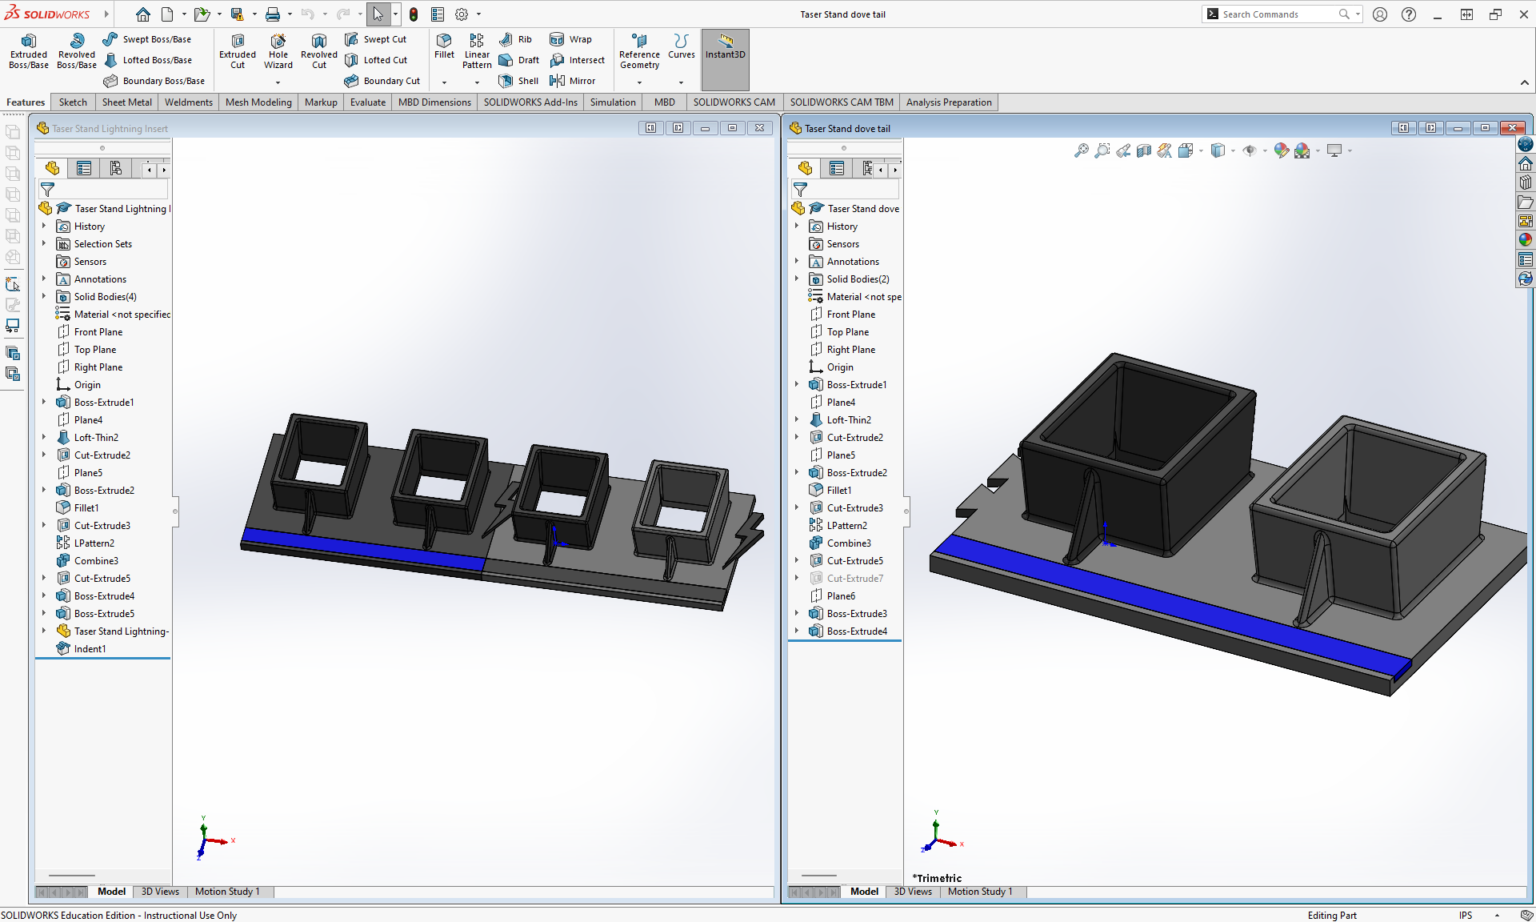Click 3D Views tab in right window

[912, 891]
